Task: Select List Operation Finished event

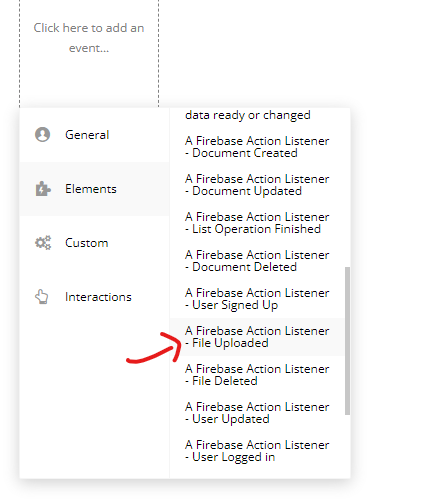Action: [257, 223]
